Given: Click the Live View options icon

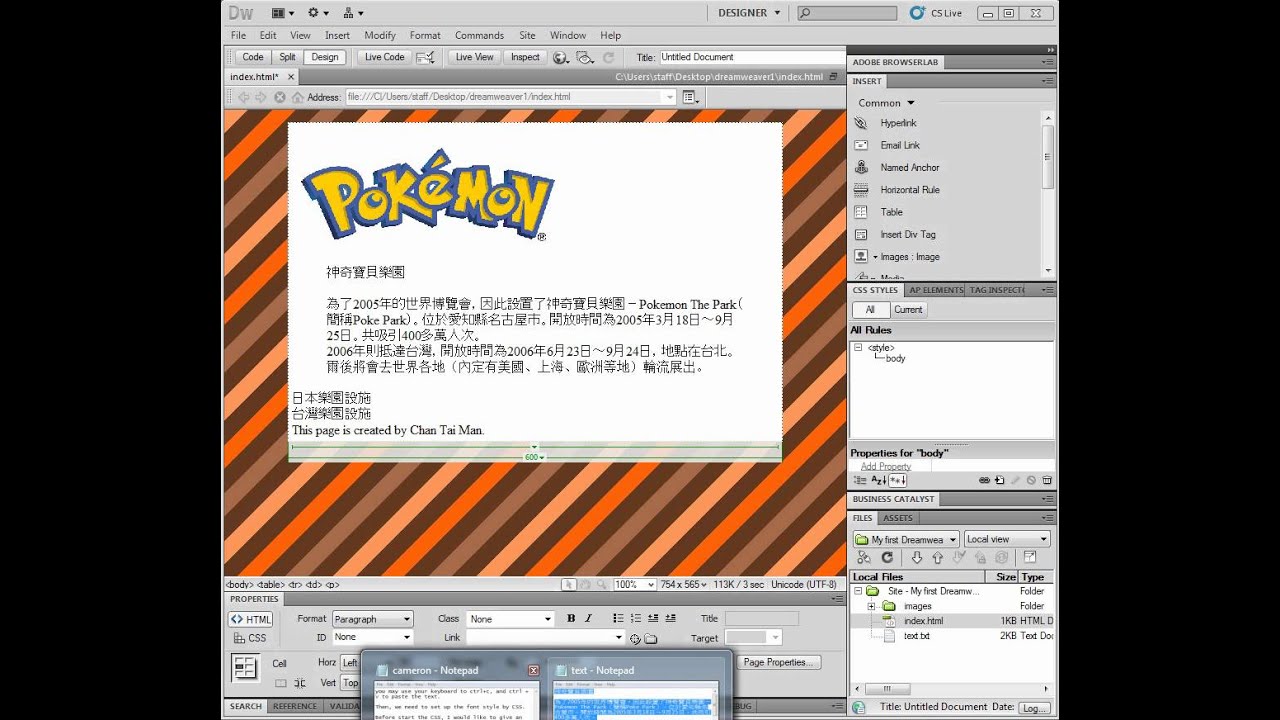Looking at the screenshot, I should 690,97.
